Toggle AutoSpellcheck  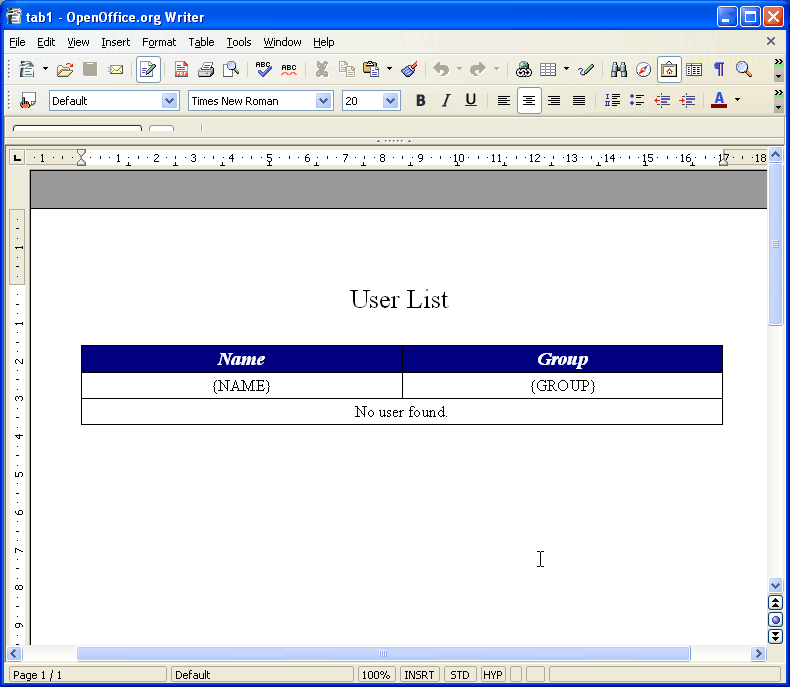[289, 69]
